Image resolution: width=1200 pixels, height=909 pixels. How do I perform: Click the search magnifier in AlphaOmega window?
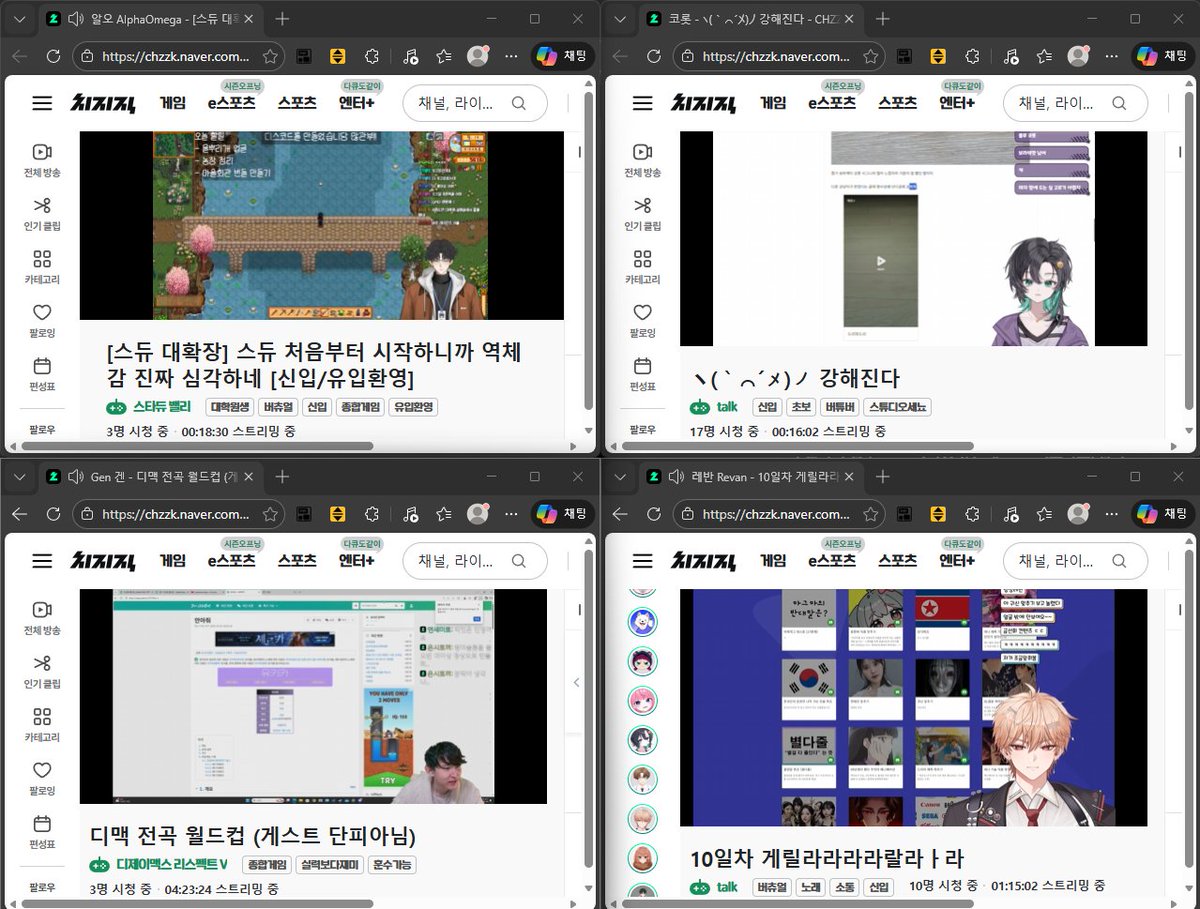click(518, 103)
